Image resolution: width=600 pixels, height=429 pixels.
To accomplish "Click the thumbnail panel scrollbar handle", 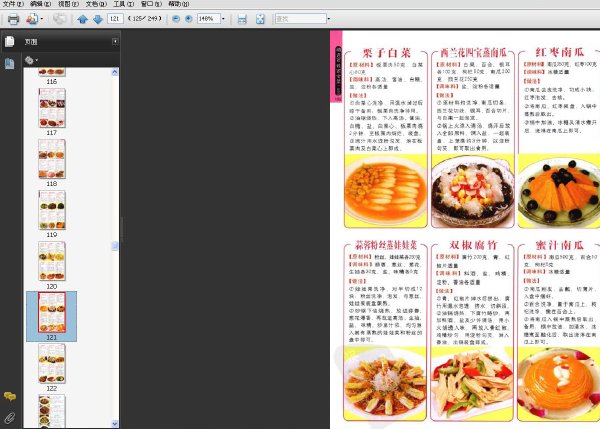I will click(115, 246).
